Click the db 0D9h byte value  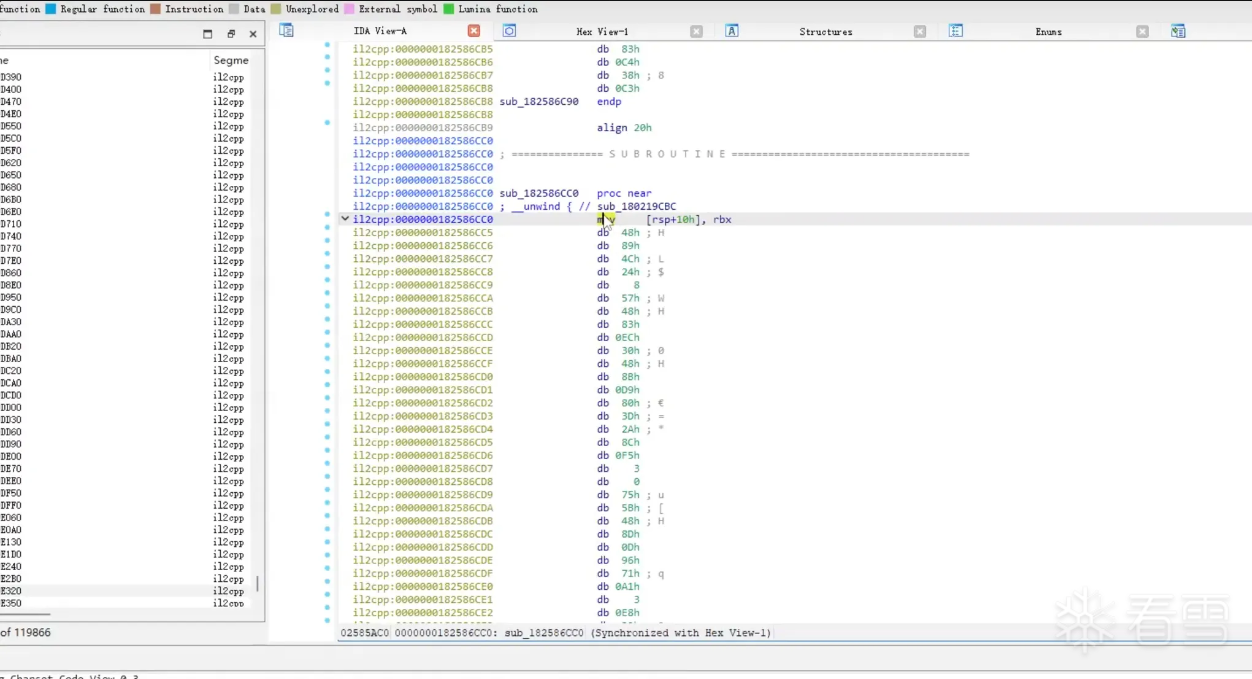coord(619,390)
